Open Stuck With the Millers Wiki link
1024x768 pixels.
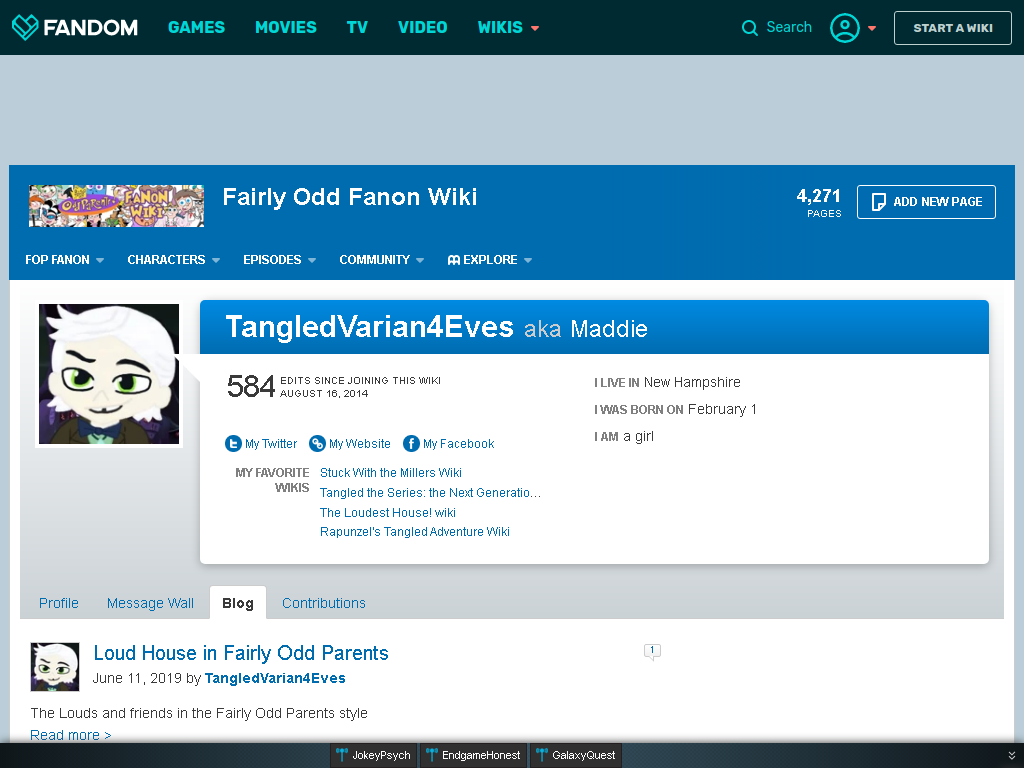click(391, 472)
